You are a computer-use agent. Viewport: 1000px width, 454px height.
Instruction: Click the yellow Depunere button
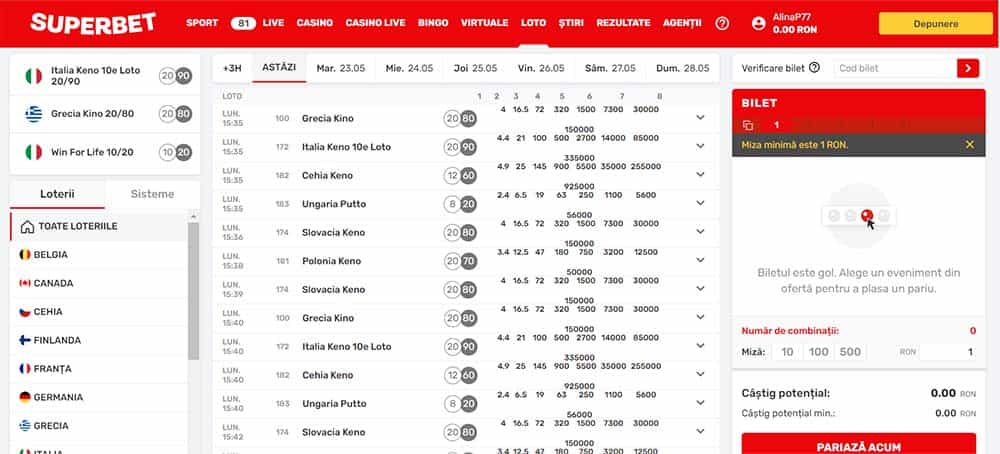coord(936,24)
